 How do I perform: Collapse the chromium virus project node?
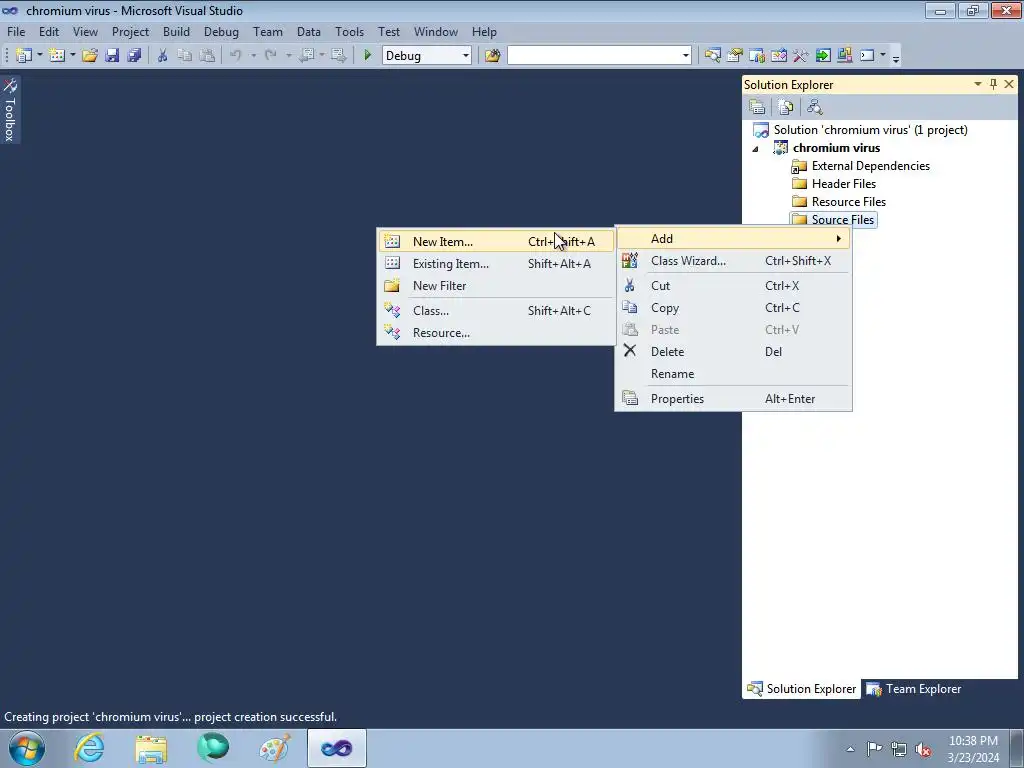coord(756,148)
